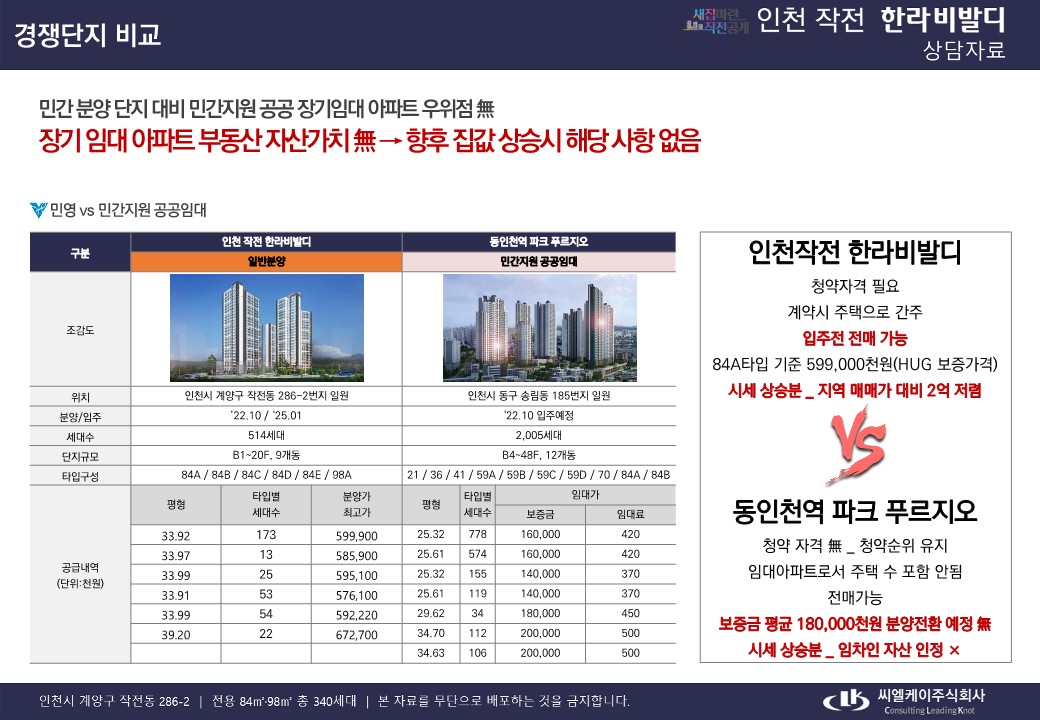Viewport: 1040px width, 720px height.
Task: Click the 청약자격 필요 line
Action: coord(855,286)
